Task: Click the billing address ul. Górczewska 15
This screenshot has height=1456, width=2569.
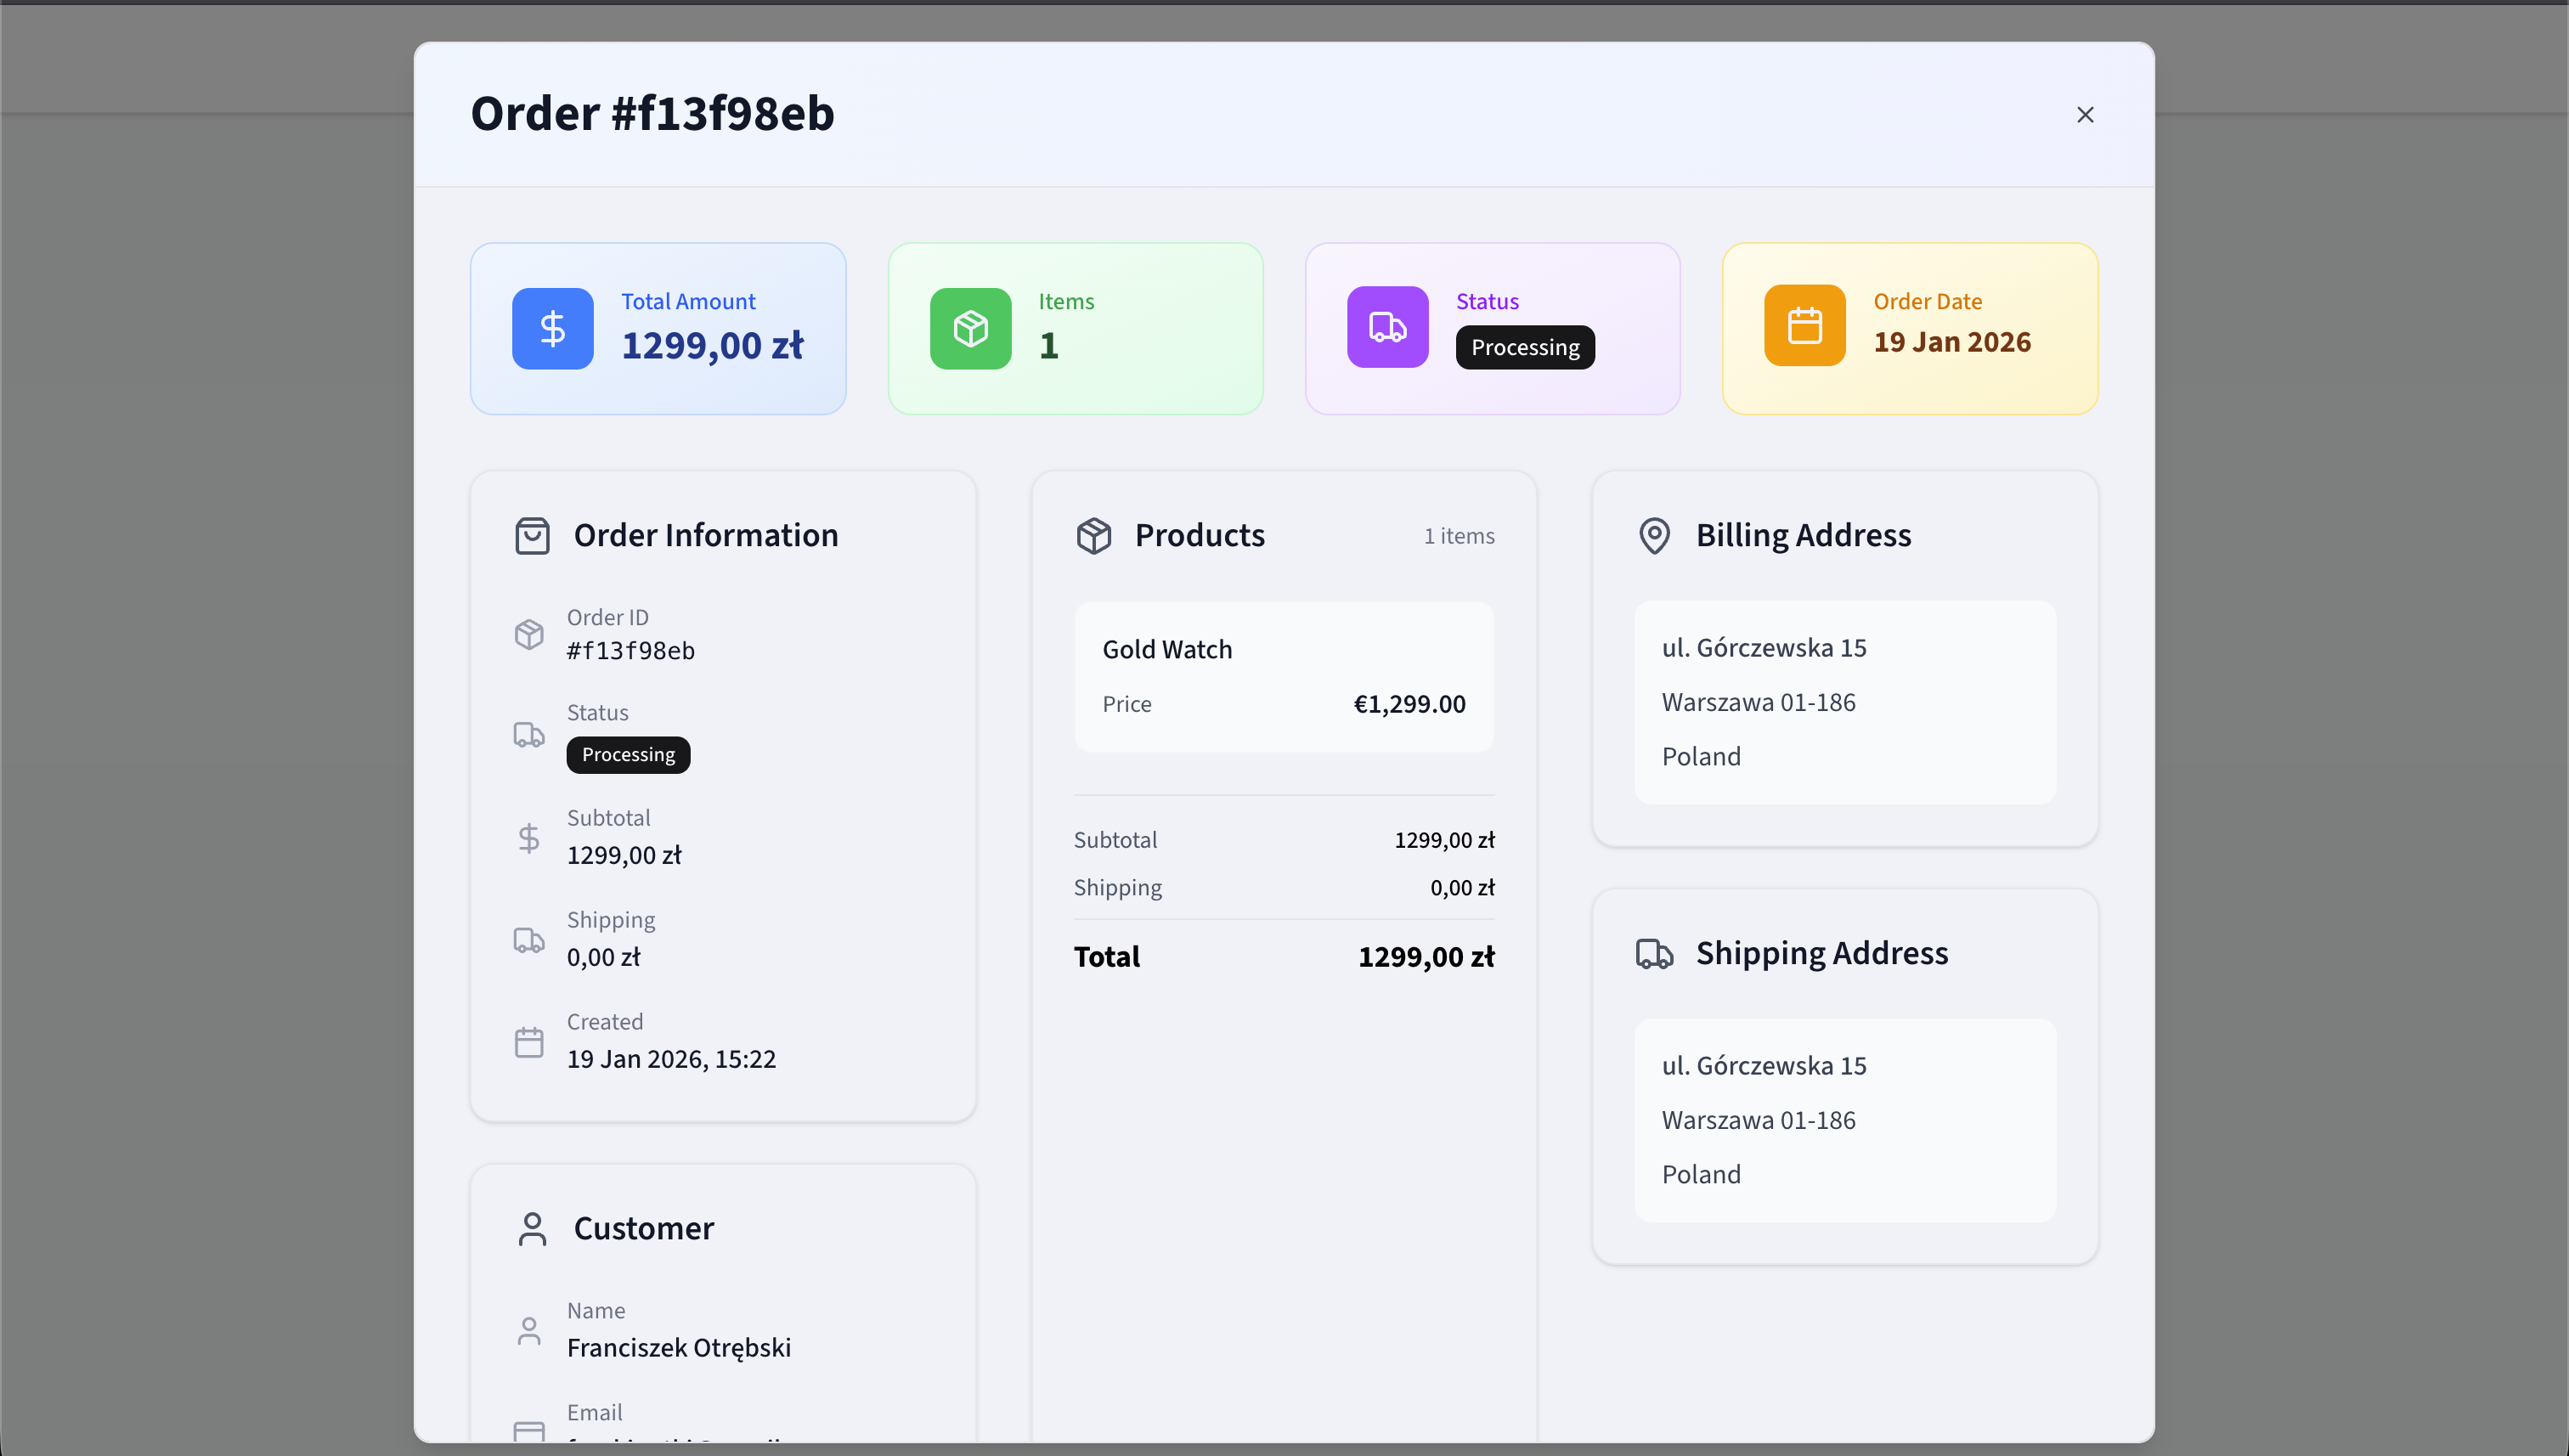Action: click(x=1763, y=648)
